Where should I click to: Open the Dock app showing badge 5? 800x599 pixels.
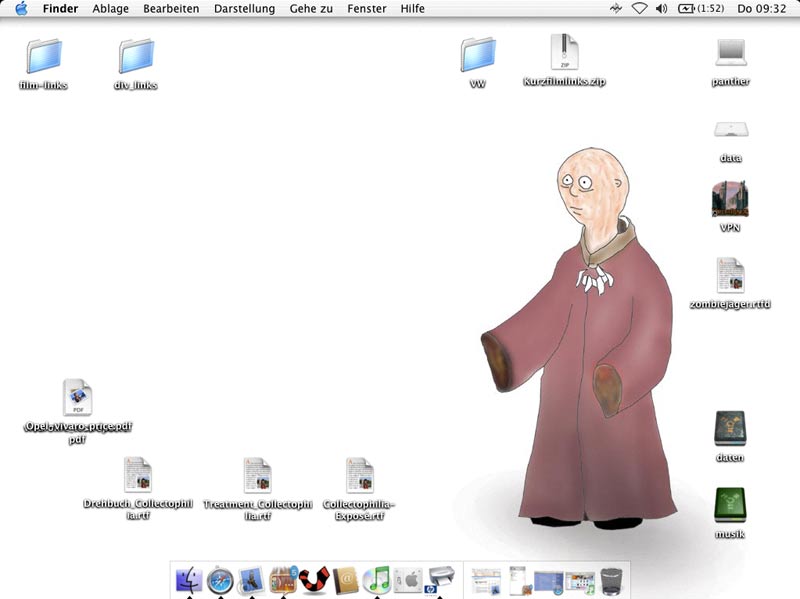[283, 580]
